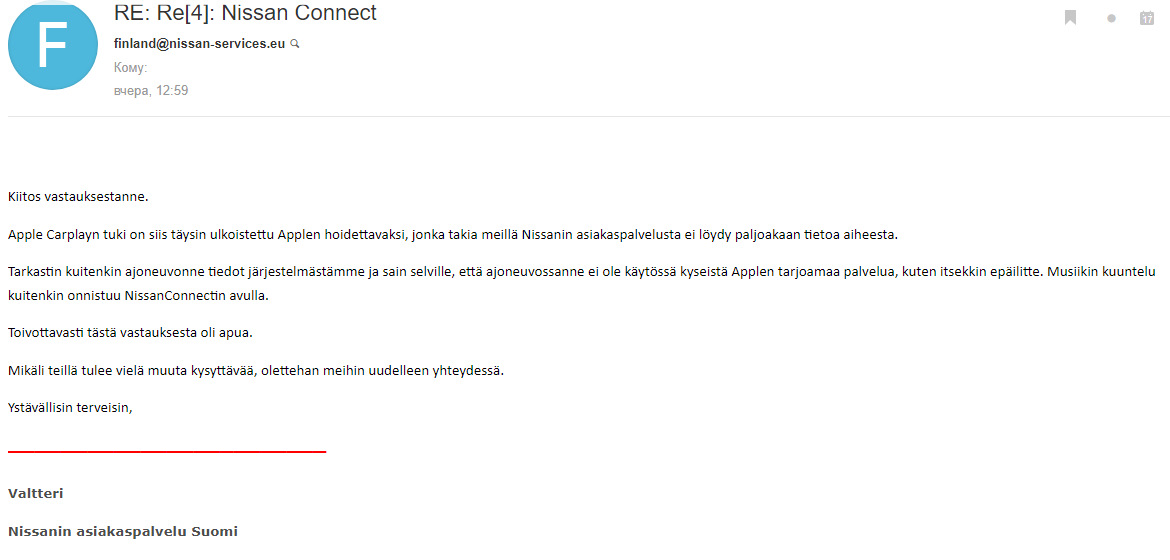Click the closing Ystävällisin terveisin,
The height and width of the screenshot is (560, 1170).
pos(70,408)
